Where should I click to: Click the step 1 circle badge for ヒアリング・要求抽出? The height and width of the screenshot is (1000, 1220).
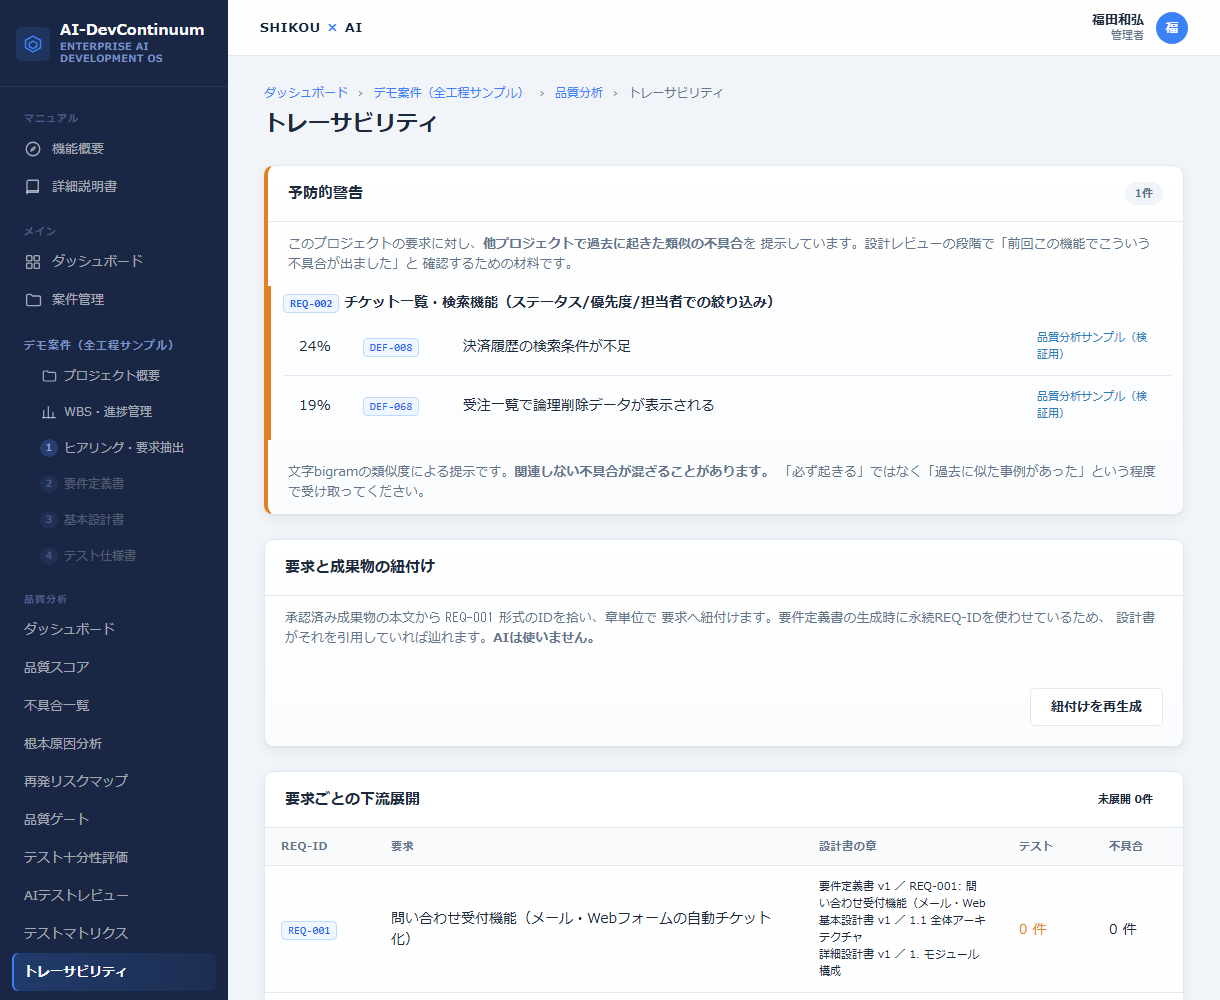click(x=48, y=448)
